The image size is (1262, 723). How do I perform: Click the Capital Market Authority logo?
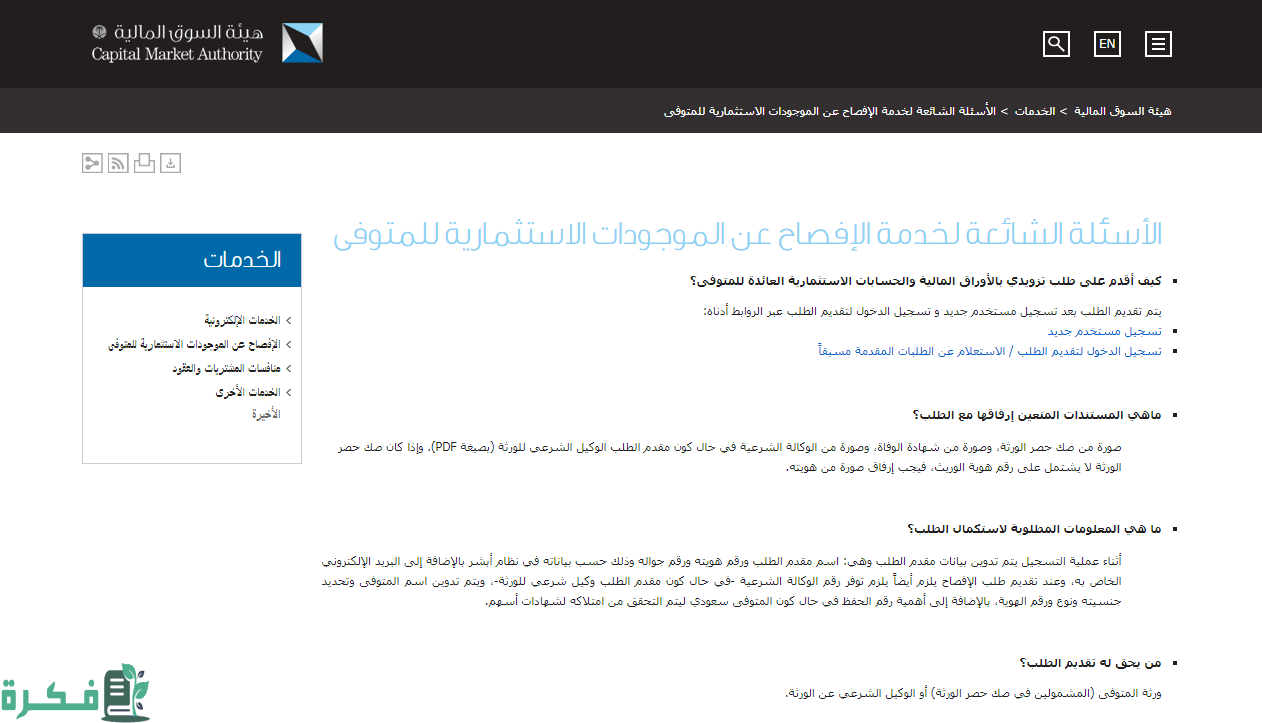point(207,44)
